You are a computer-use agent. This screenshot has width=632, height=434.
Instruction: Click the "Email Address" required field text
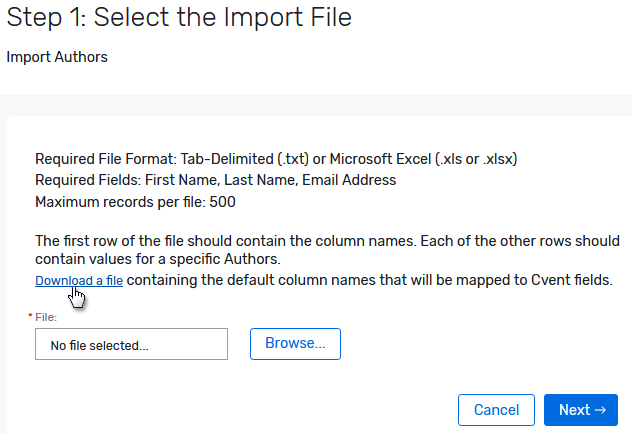click(351, 180)
